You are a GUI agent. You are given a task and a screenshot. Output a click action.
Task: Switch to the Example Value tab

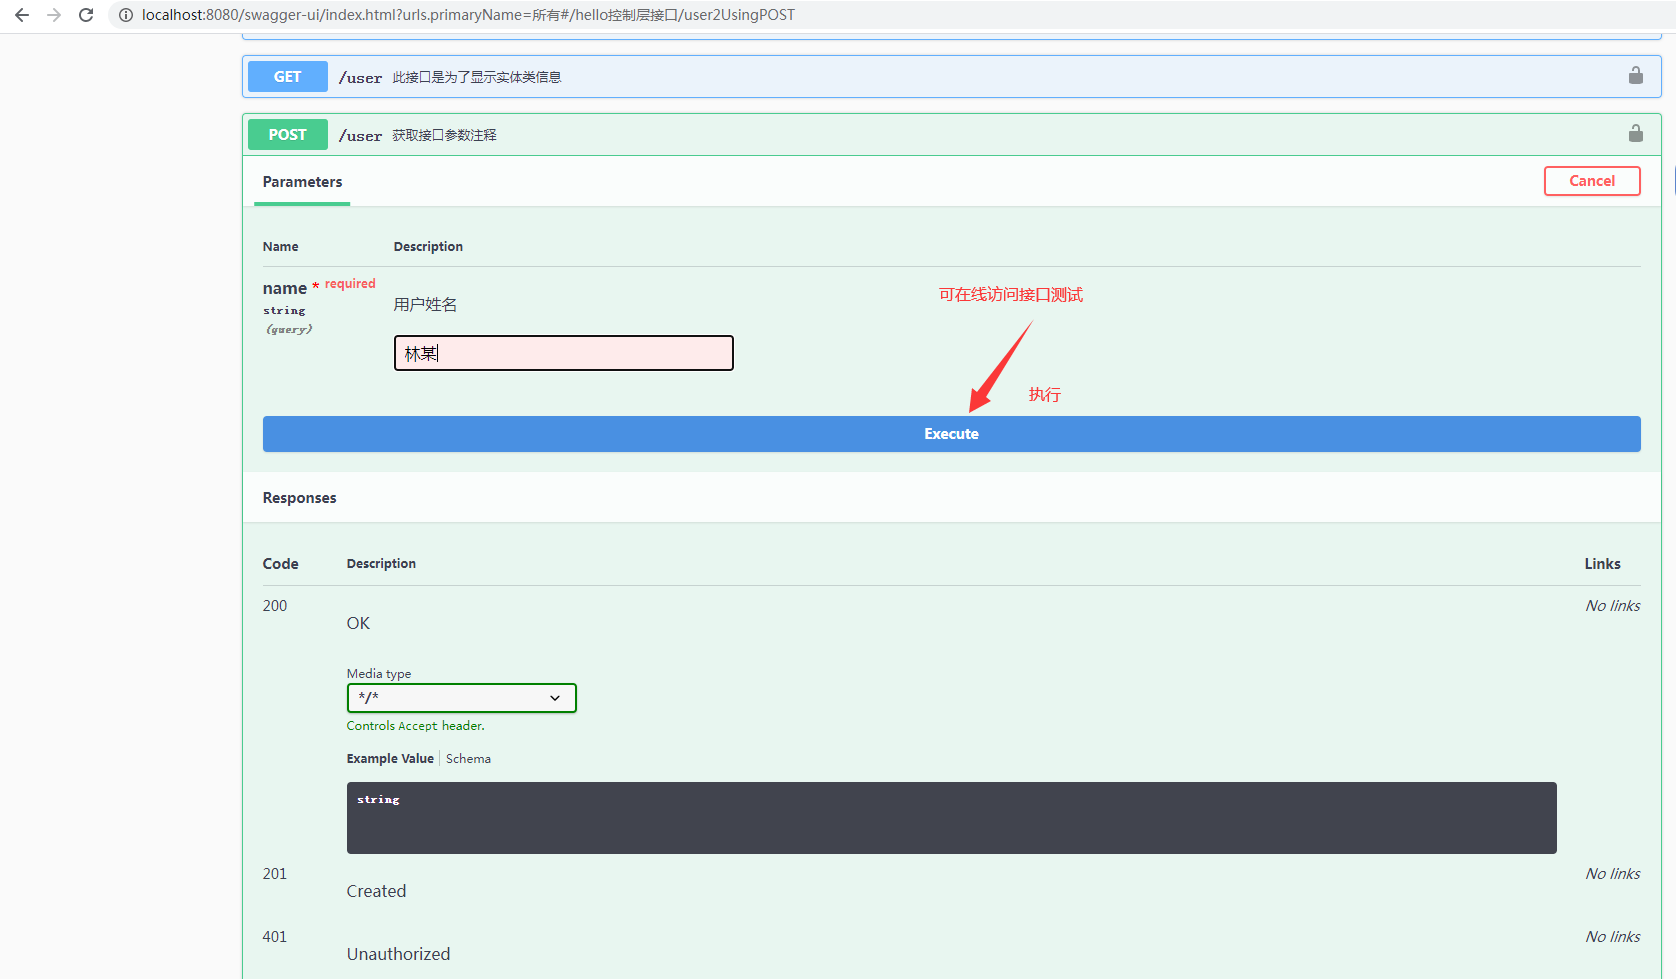(x=390, y=759)
